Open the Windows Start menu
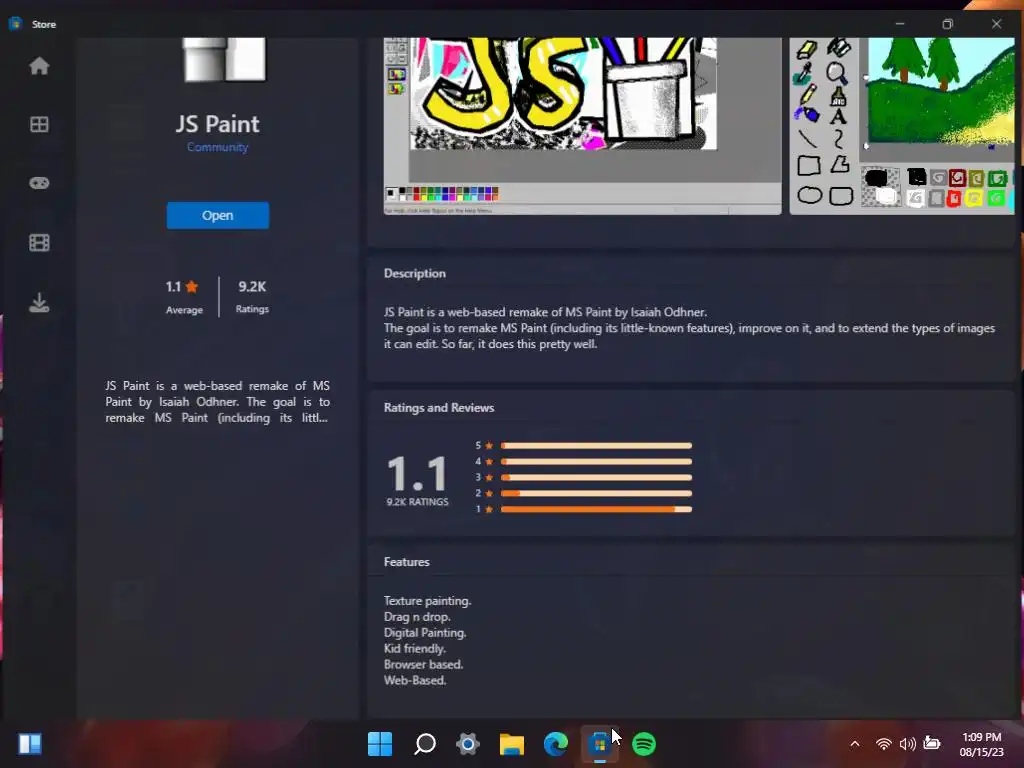This screenshot has height=768, width=1024. click(380, 744)
